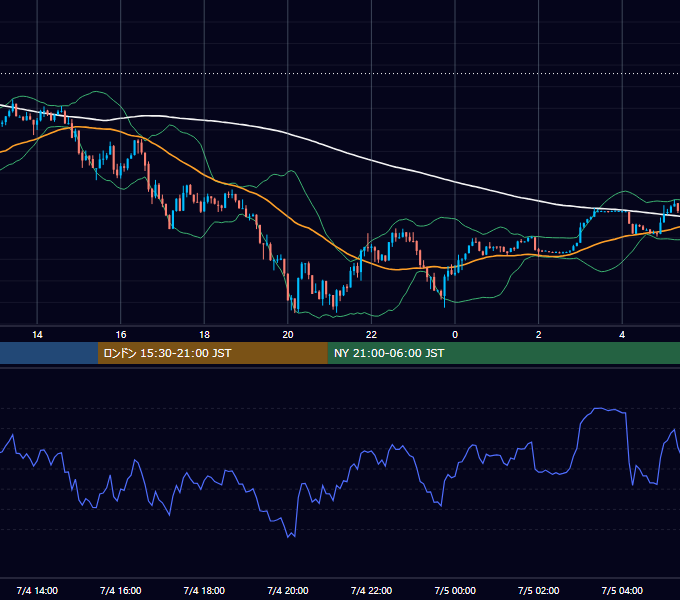Image resolution: width=680 pixels, height=600 pixels.
Task: Click the 4 hour label on price chart axis
Action: 622,335
